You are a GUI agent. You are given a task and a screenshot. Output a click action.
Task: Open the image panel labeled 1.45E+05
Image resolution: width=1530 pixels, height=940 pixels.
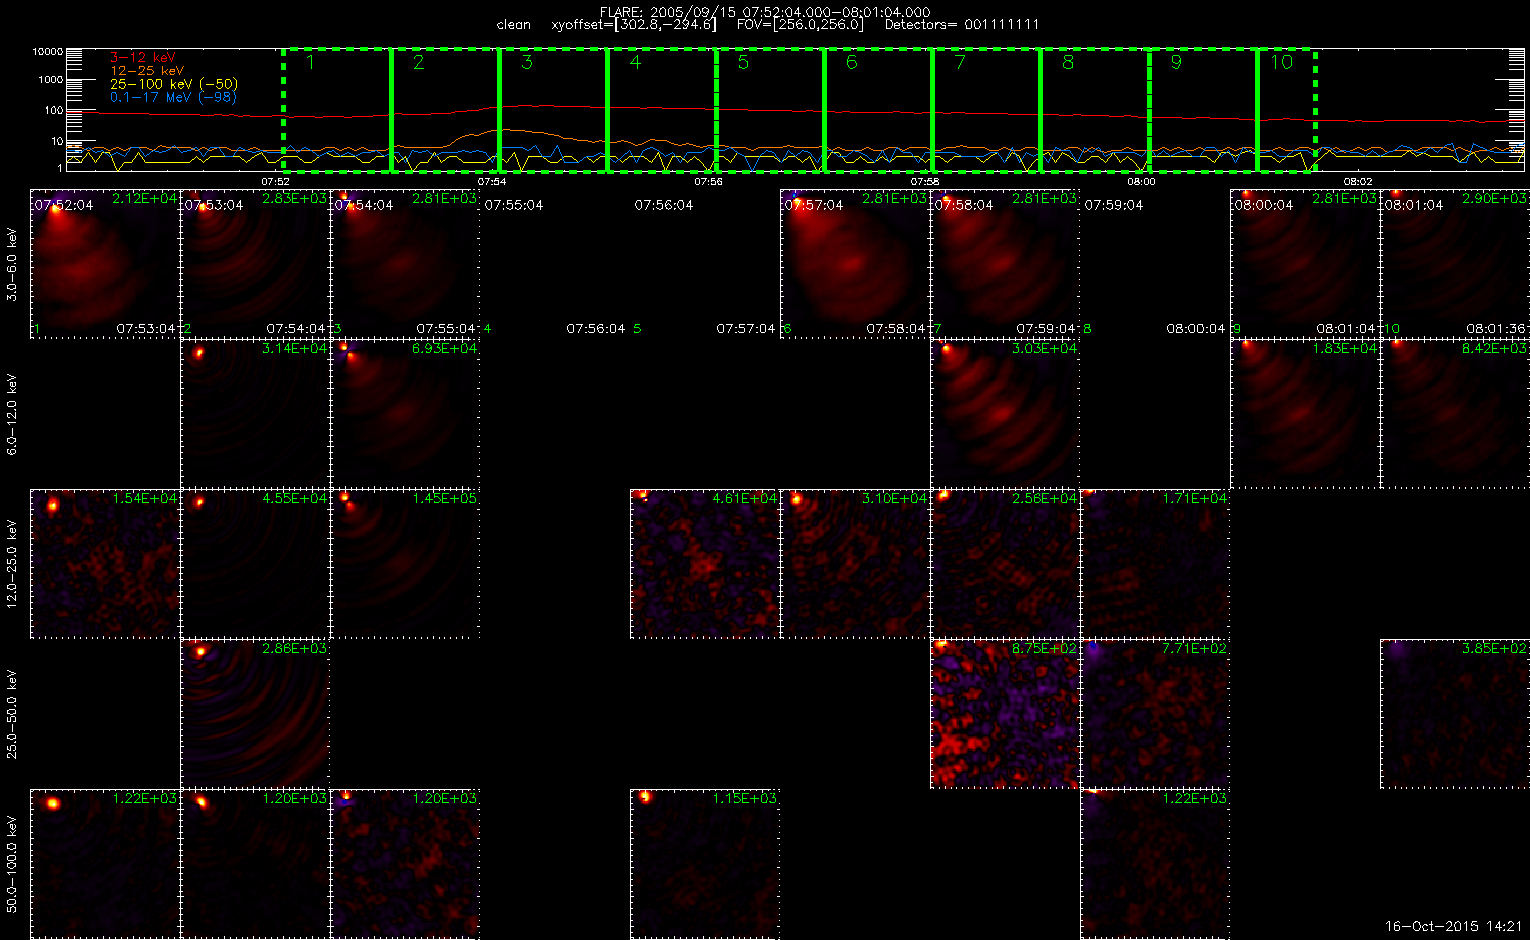click(x=405, y=563)
